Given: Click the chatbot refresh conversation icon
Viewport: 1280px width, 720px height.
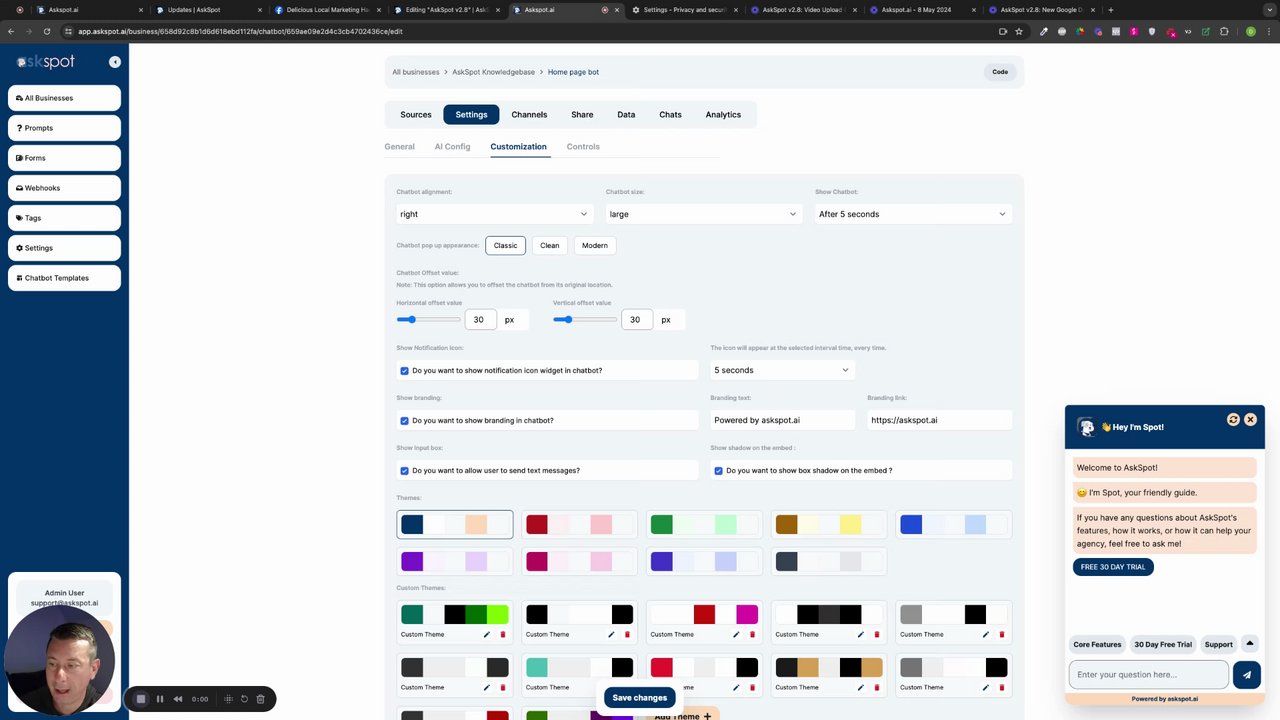Looking at the screenshot, I should 1233,420.
